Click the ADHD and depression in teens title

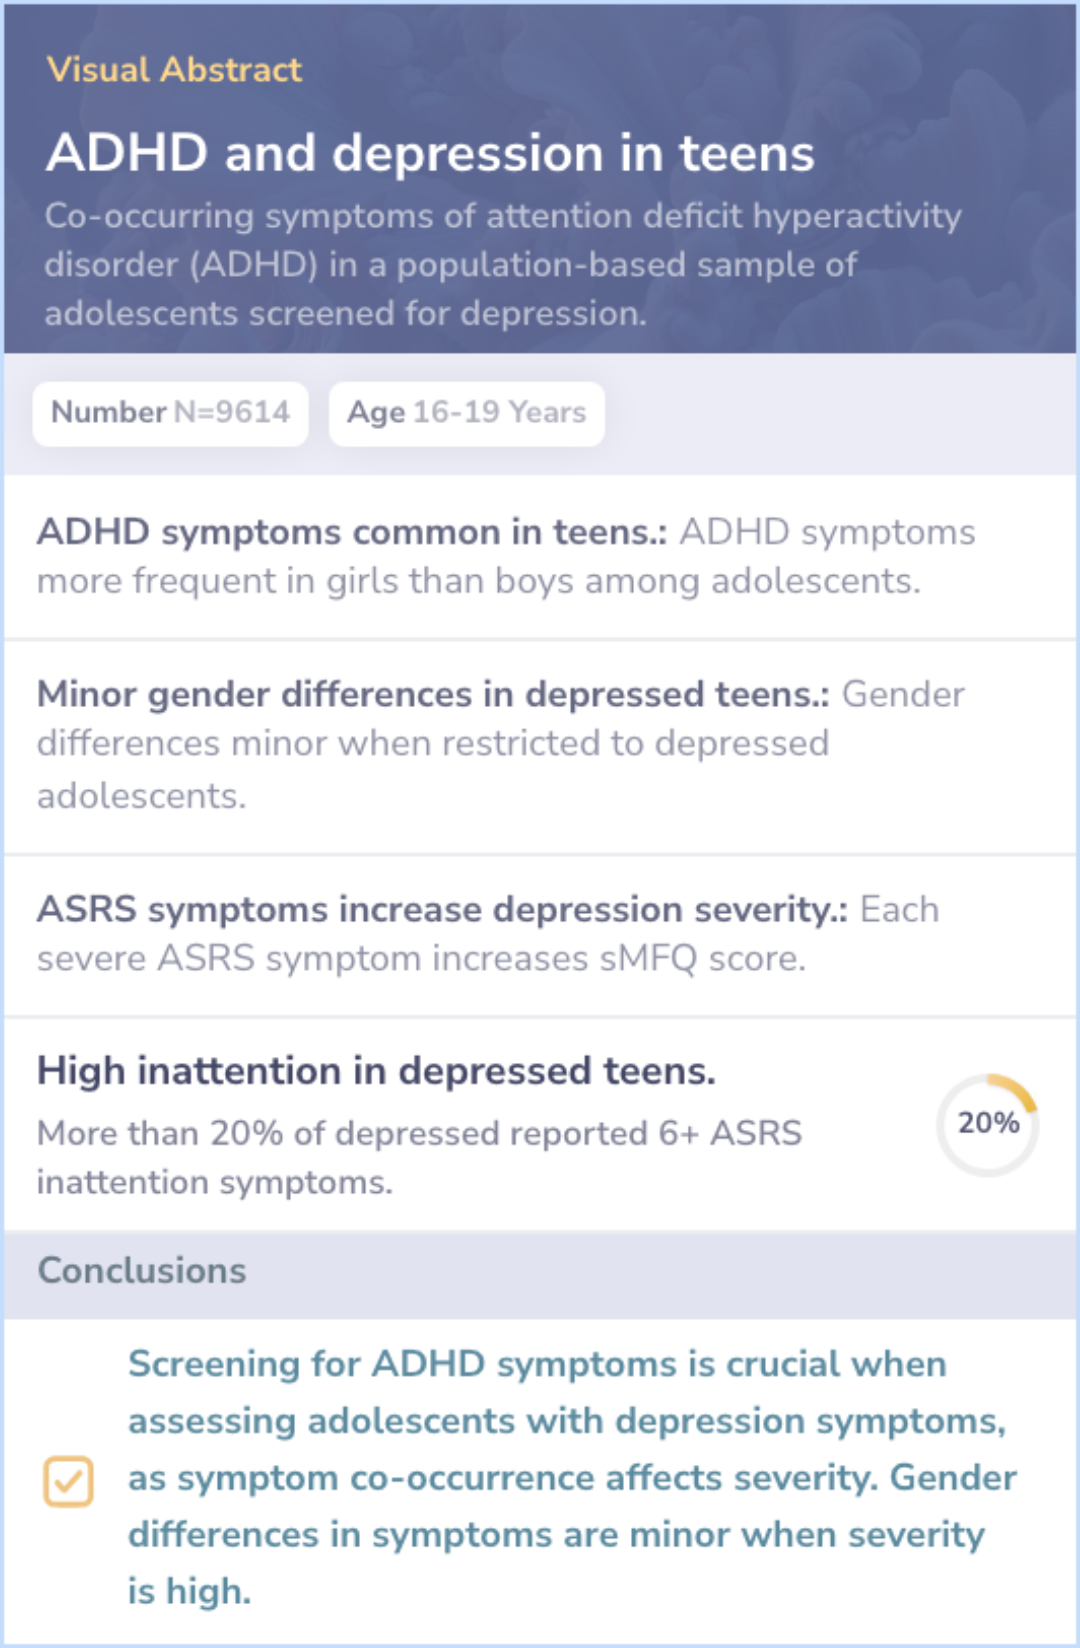[430, 153]
